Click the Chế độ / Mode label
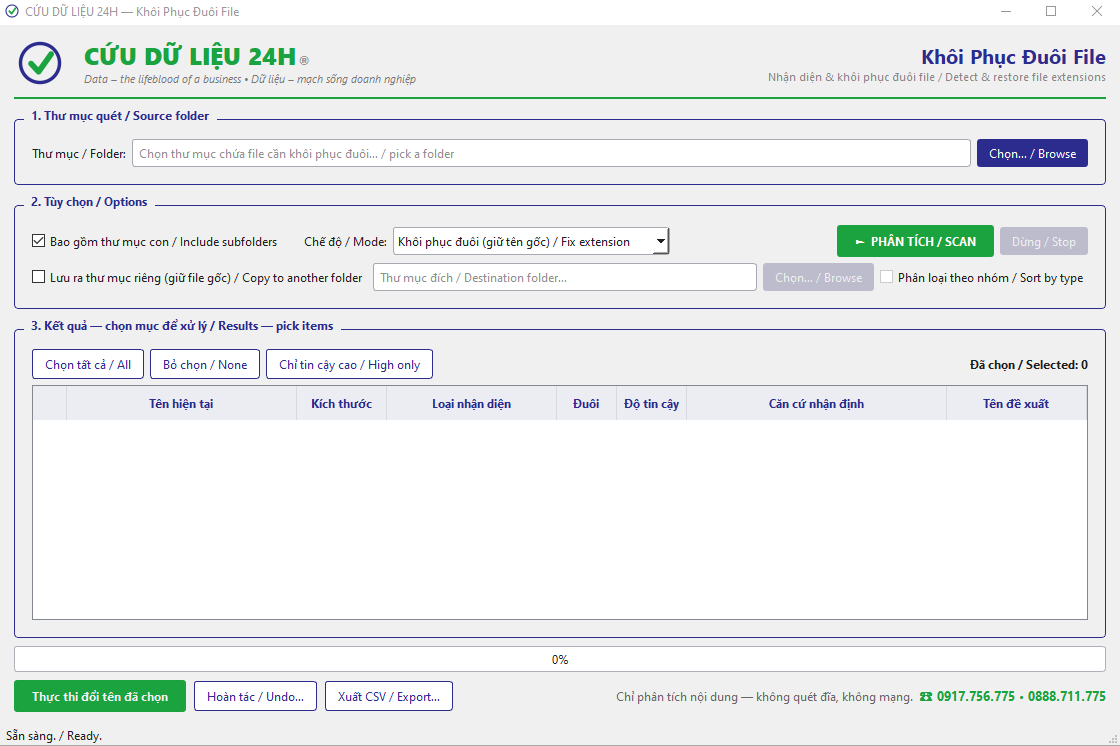 346,242
